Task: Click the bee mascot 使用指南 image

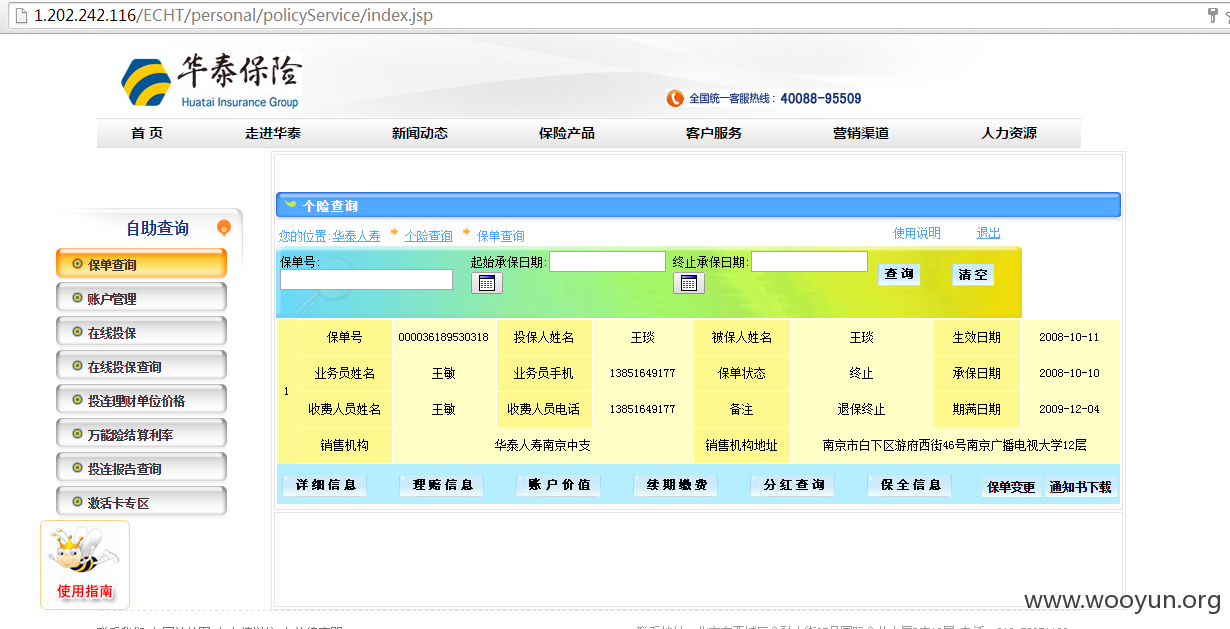Action: coord(84,564)
